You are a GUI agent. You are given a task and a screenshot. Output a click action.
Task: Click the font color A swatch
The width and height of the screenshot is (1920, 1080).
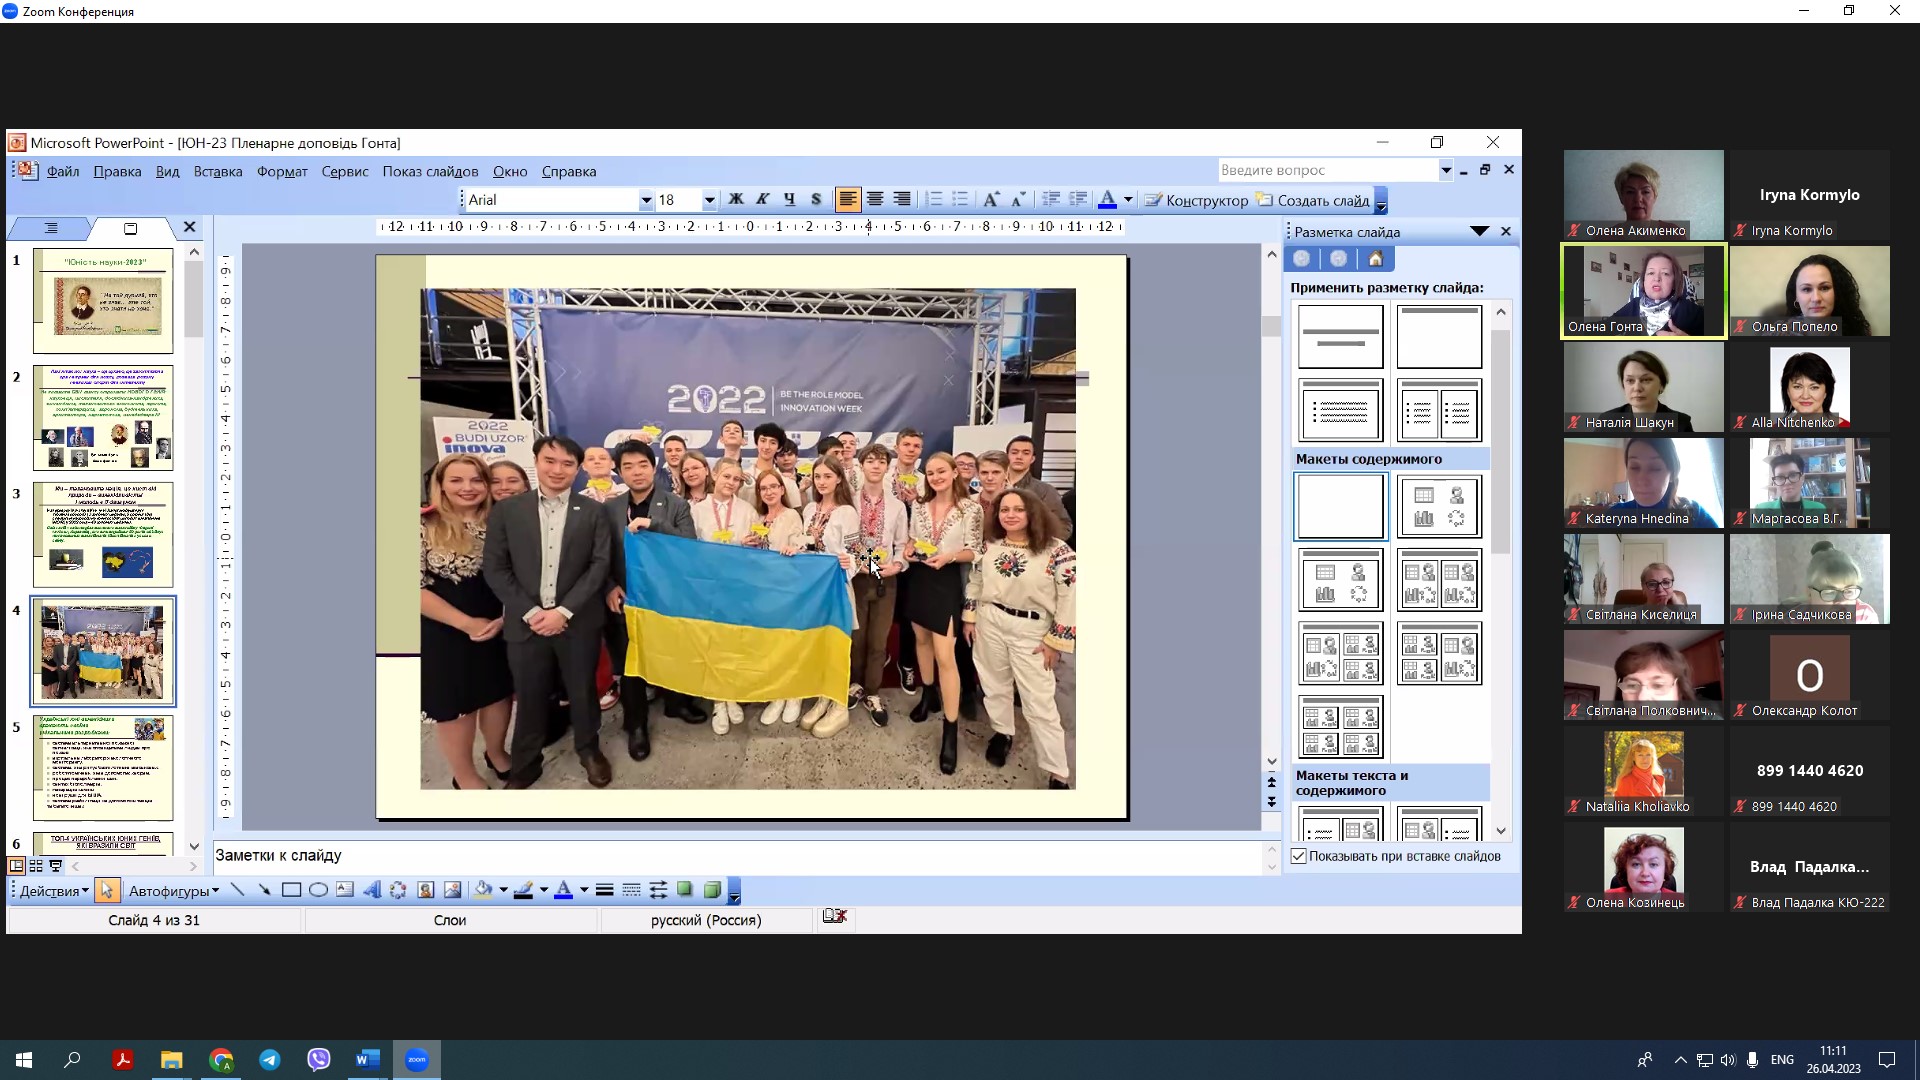(1107, 200)
